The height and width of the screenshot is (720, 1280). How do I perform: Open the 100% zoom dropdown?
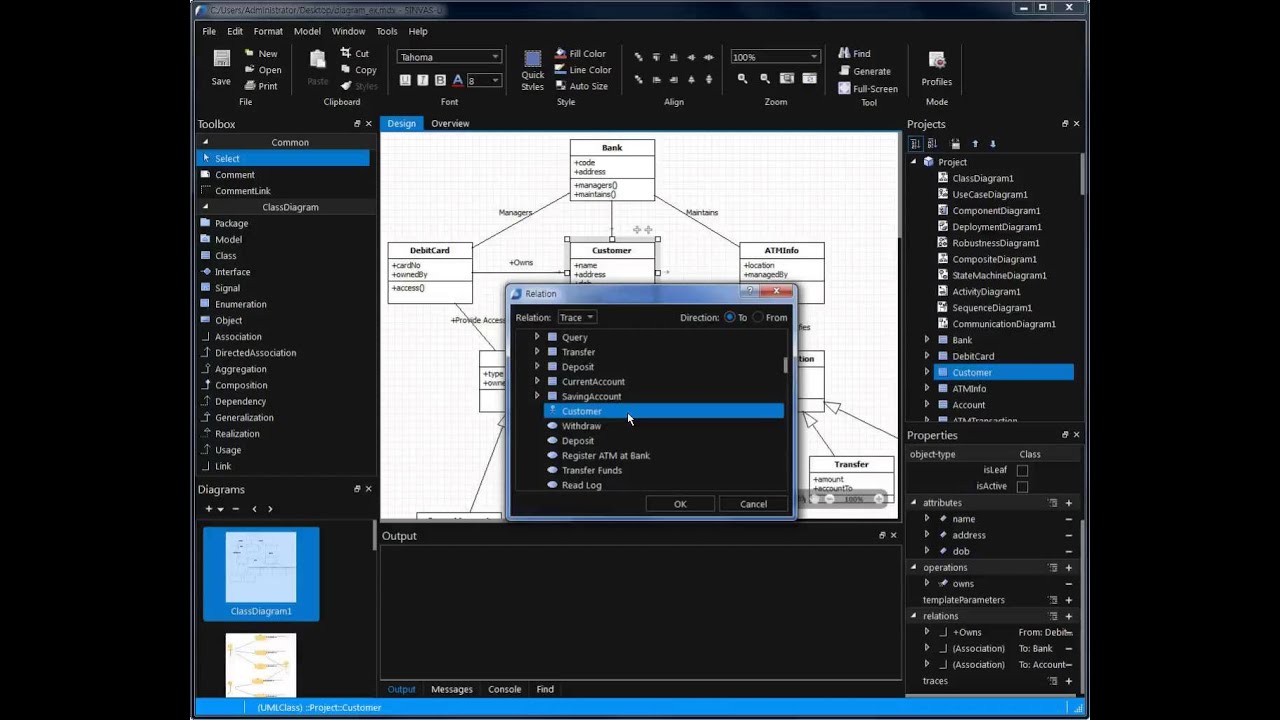tap(775, 57)
